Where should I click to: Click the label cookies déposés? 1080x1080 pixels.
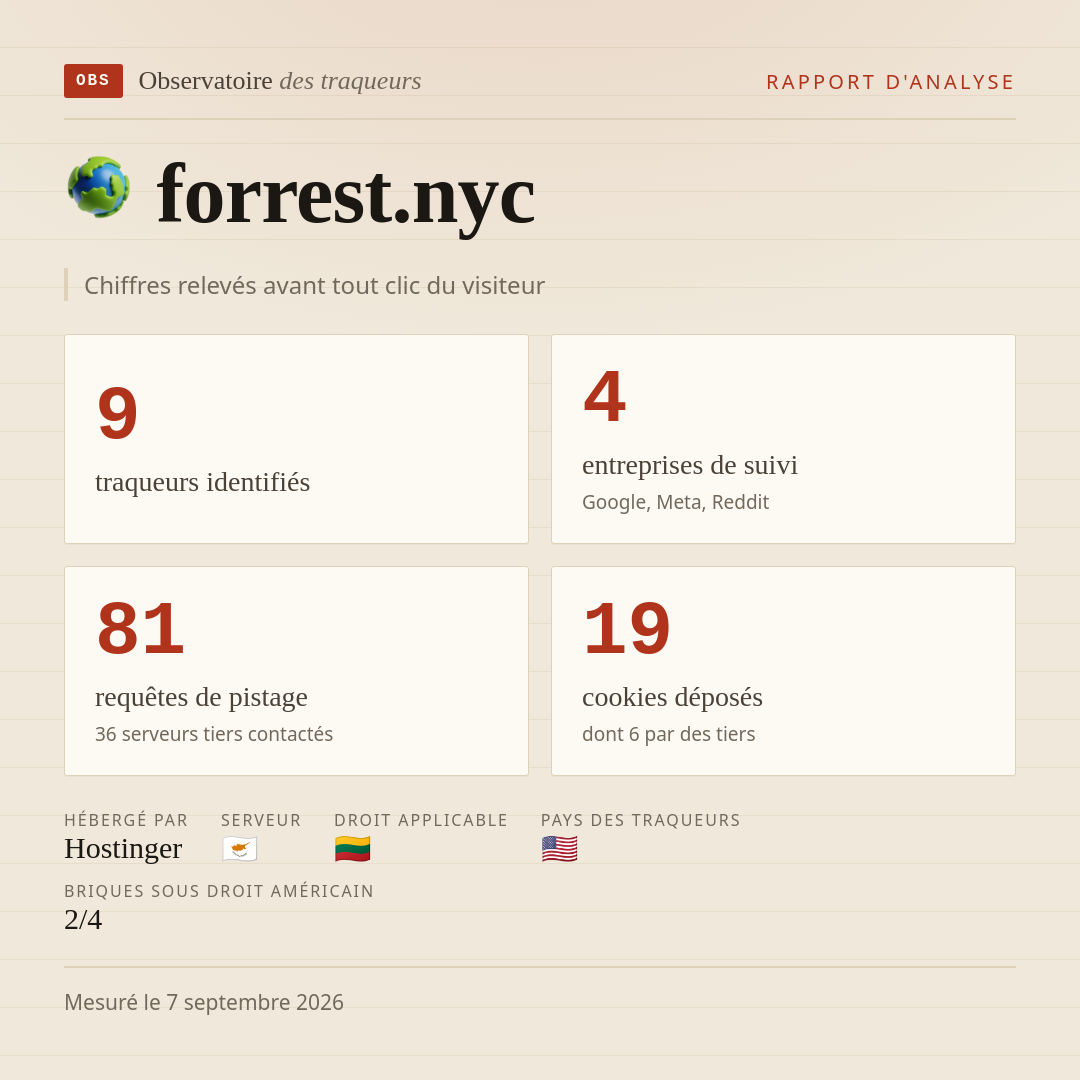[672, 697]
